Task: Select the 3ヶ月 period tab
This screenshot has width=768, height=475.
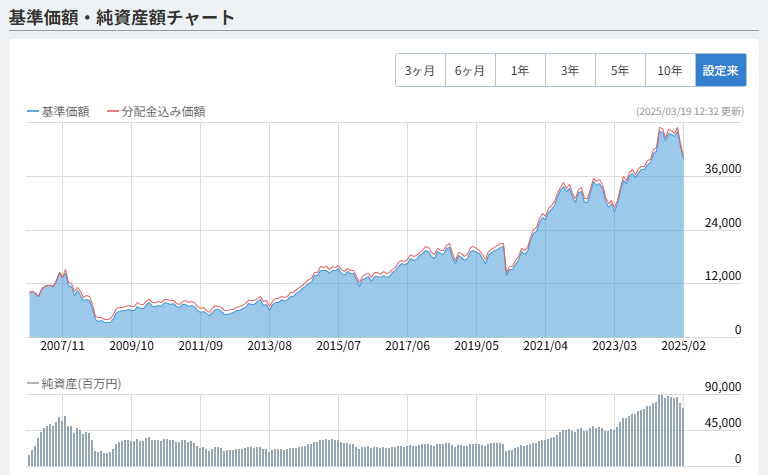Action: pos(420,71)
